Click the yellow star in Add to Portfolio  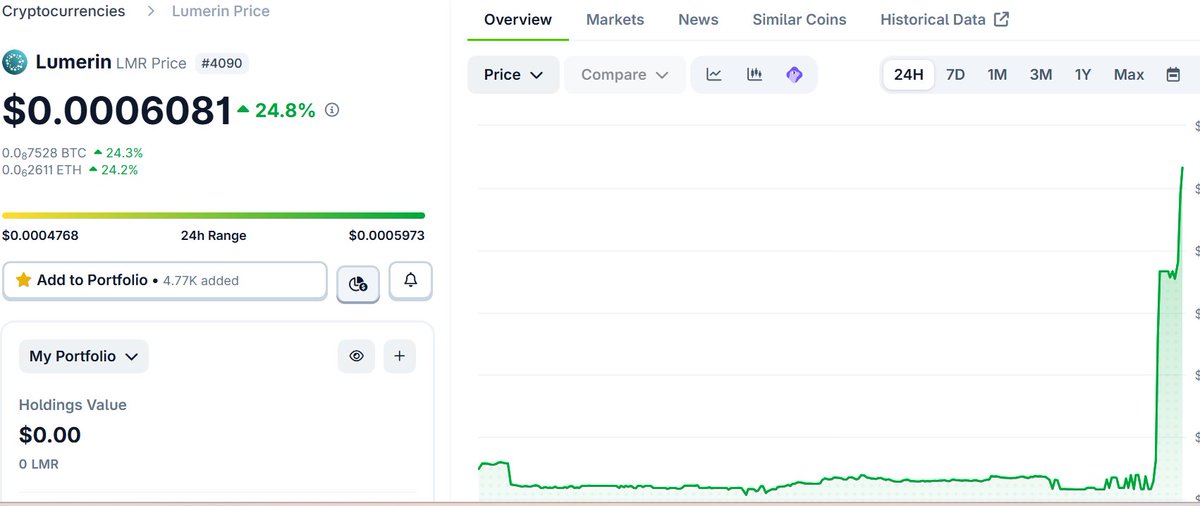pos(24,281)
